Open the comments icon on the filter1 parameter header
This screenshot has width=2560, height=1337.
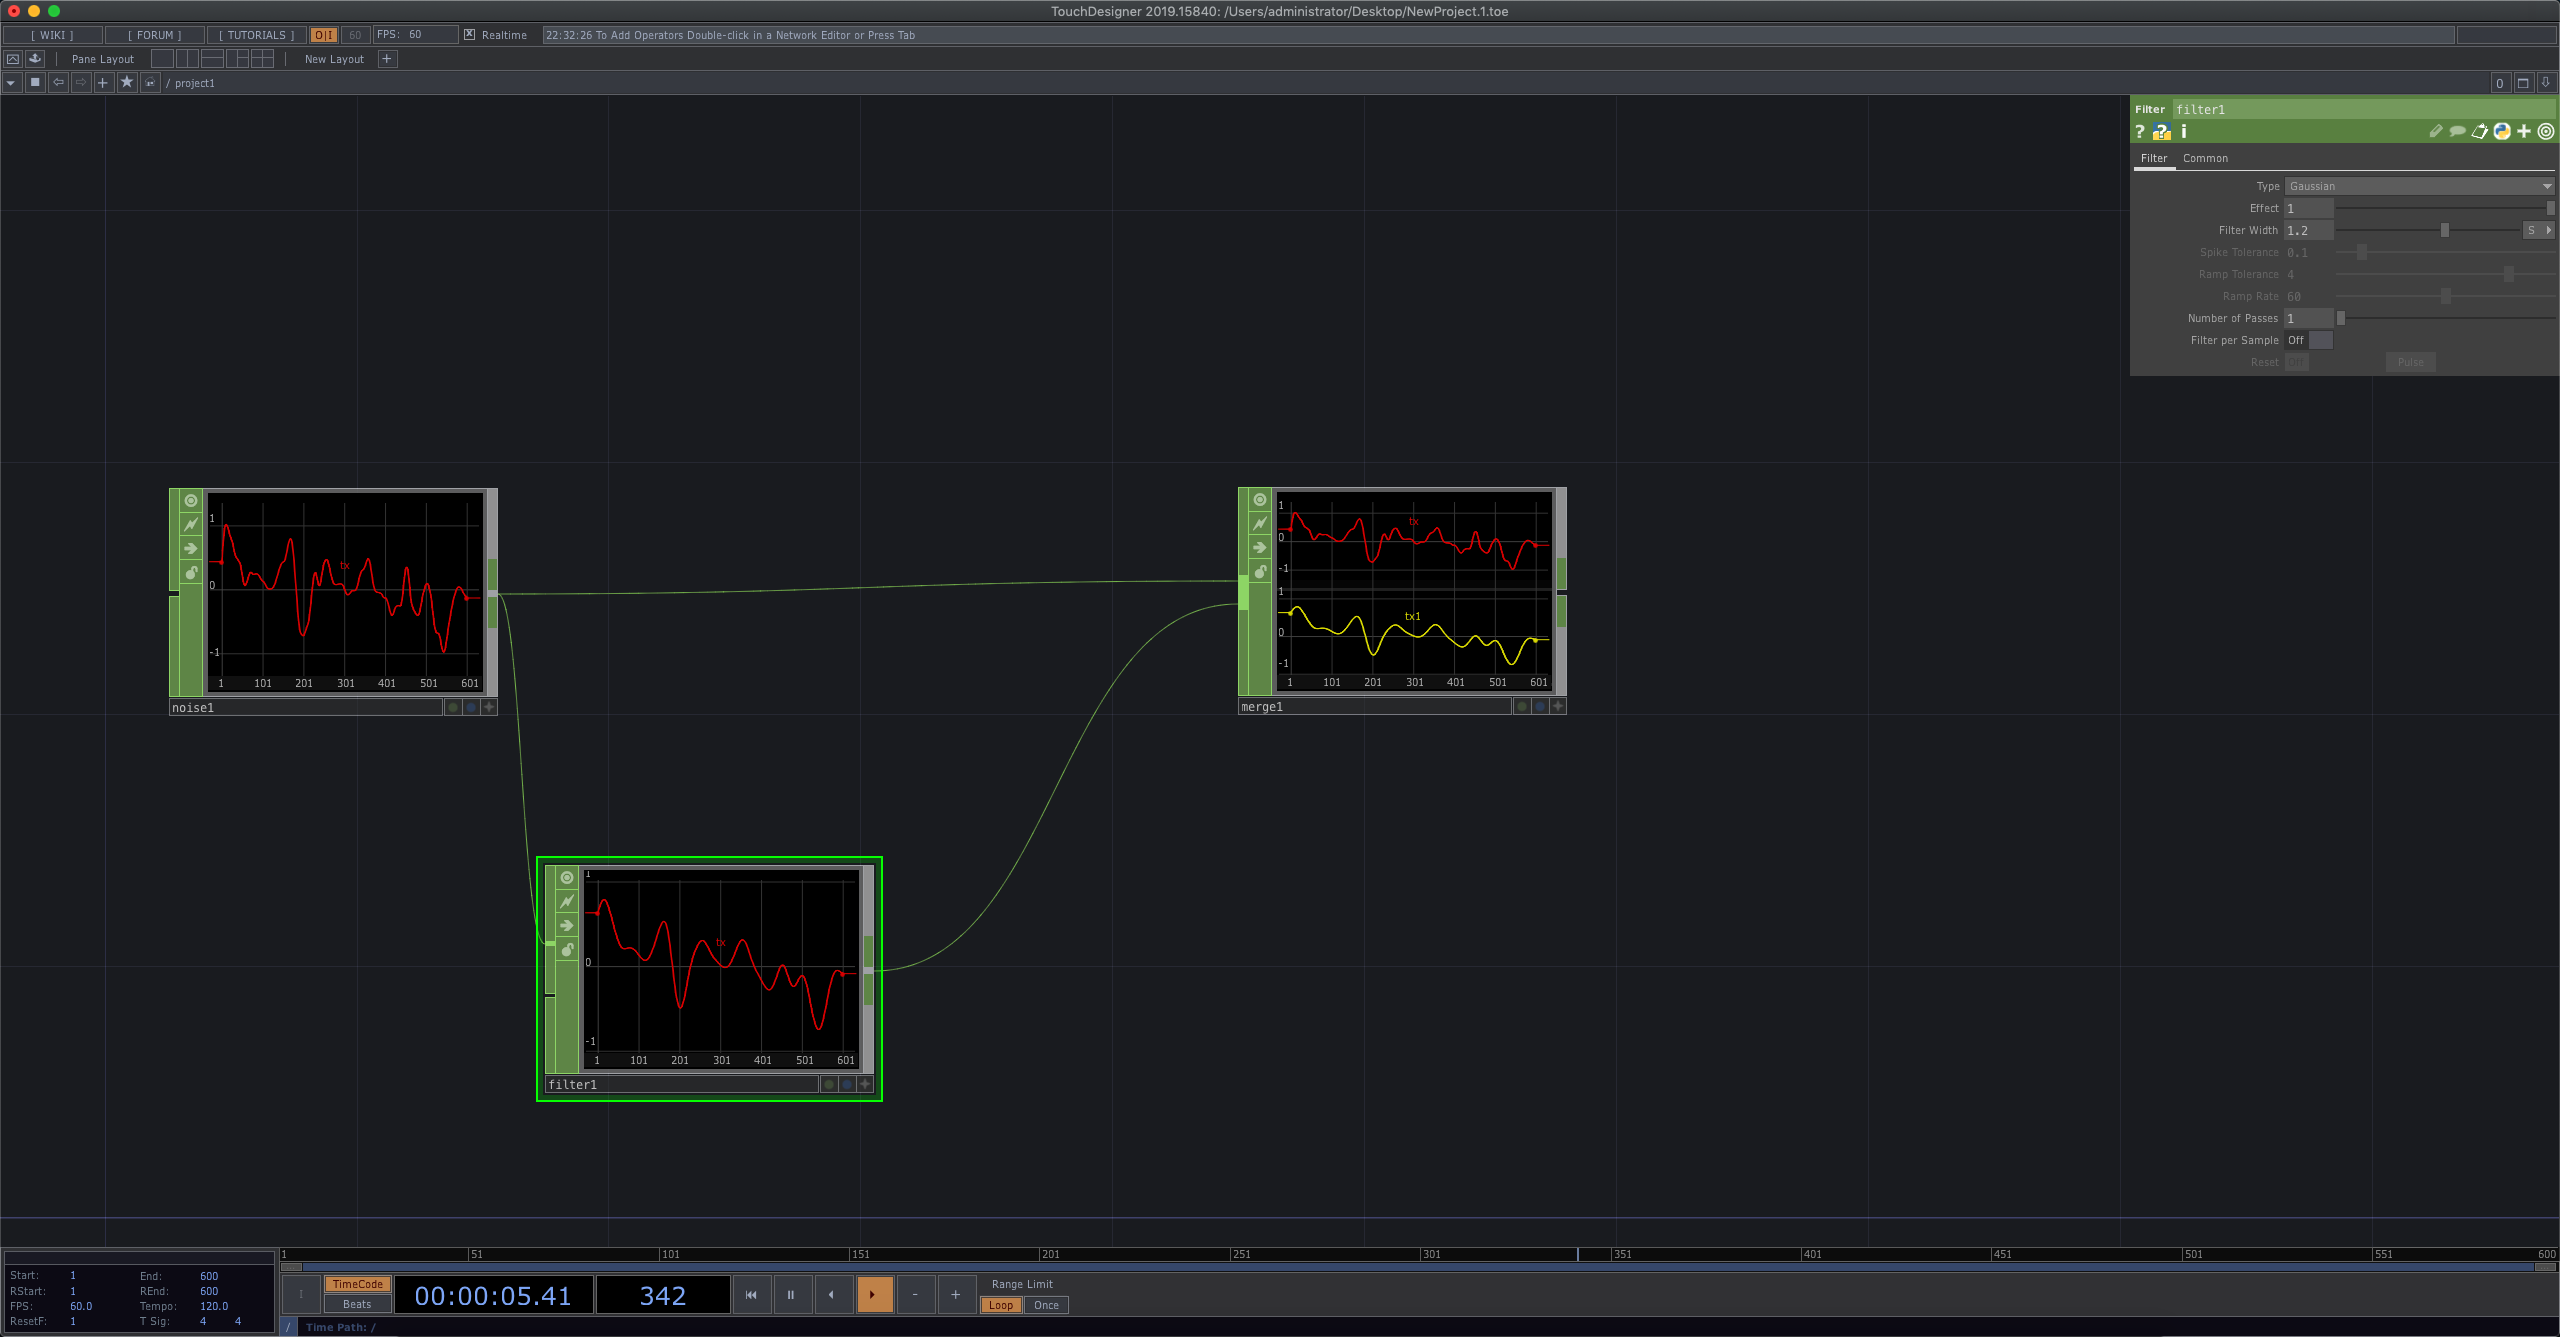click(x=2458, y=131)
